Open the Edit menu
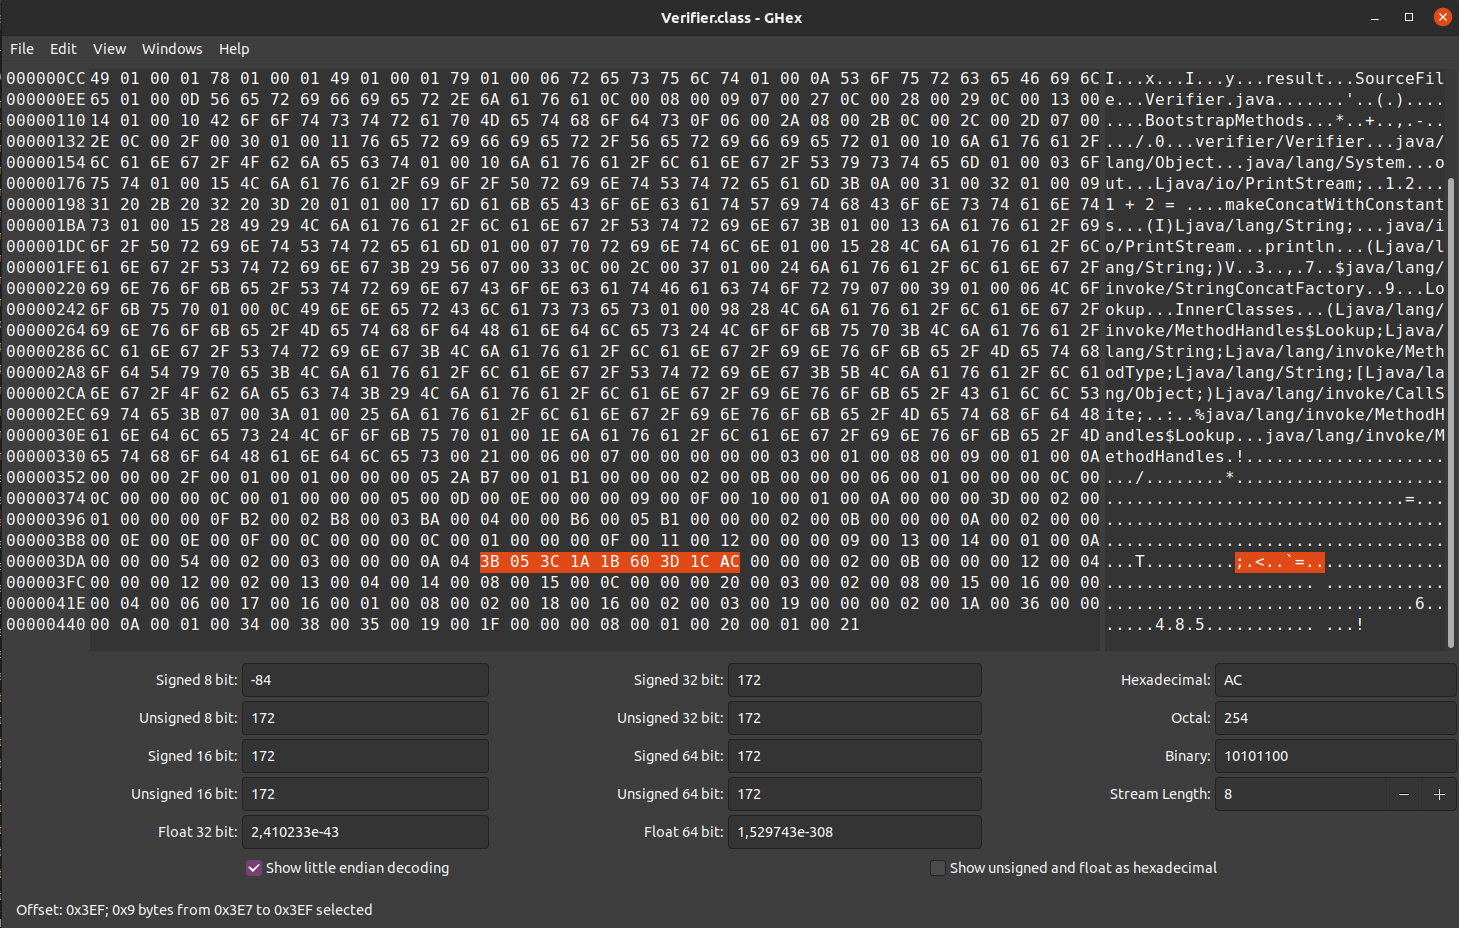 click(x=63, y=49)
